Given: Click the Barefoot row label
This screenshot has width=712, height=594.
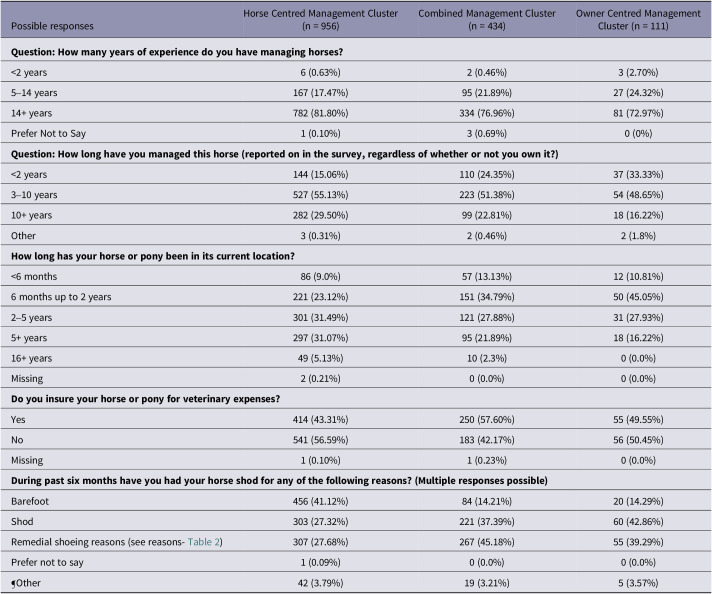Looking at the screenshot, I should point(30,501).
